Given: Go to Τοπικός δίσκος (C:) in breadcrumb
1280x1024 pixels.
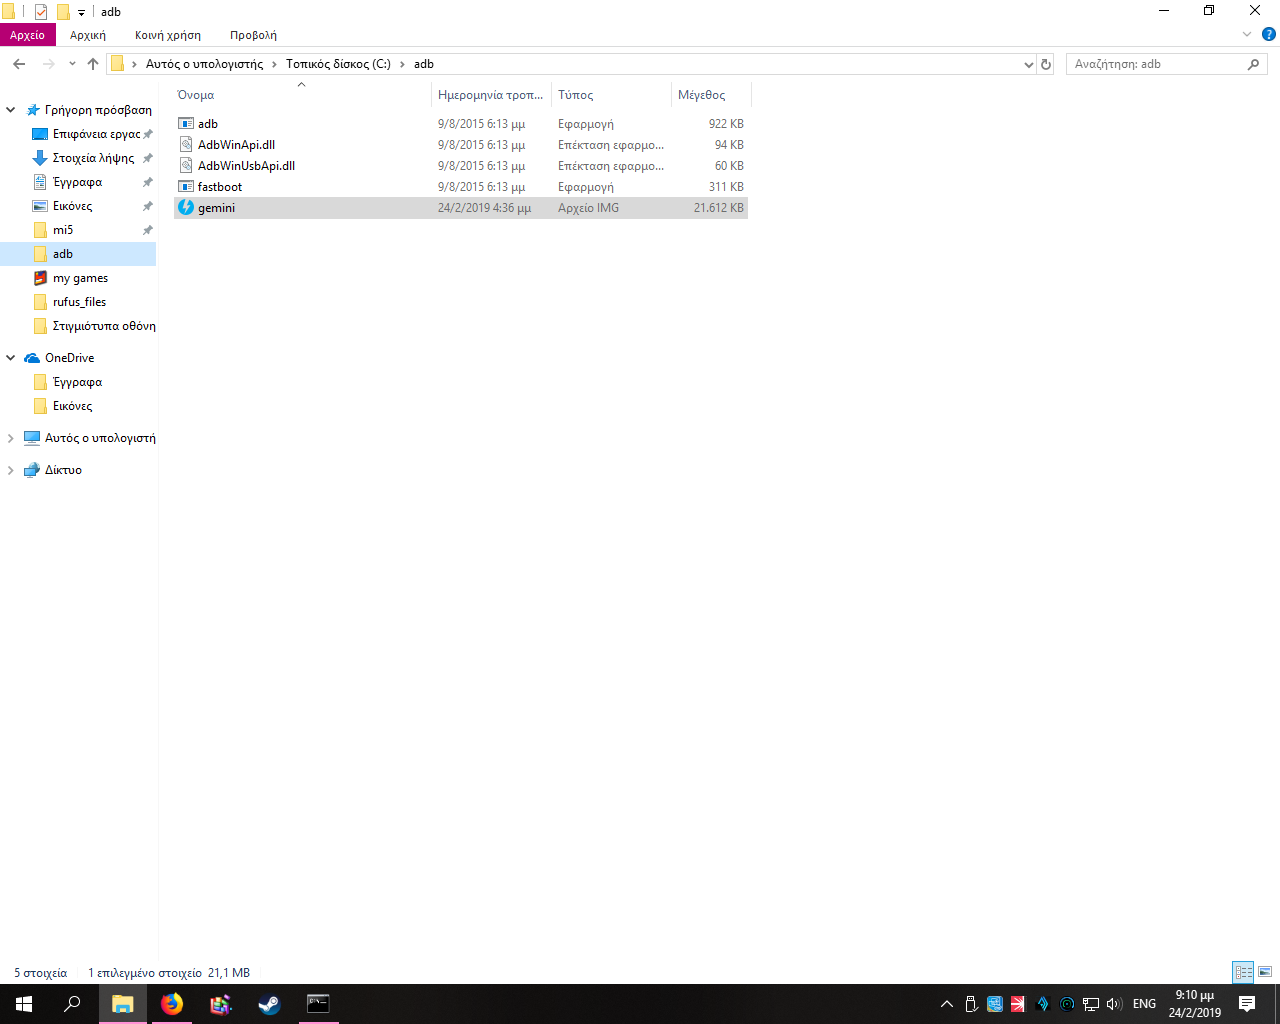Looking at the screenshot, I should point(338,64).
